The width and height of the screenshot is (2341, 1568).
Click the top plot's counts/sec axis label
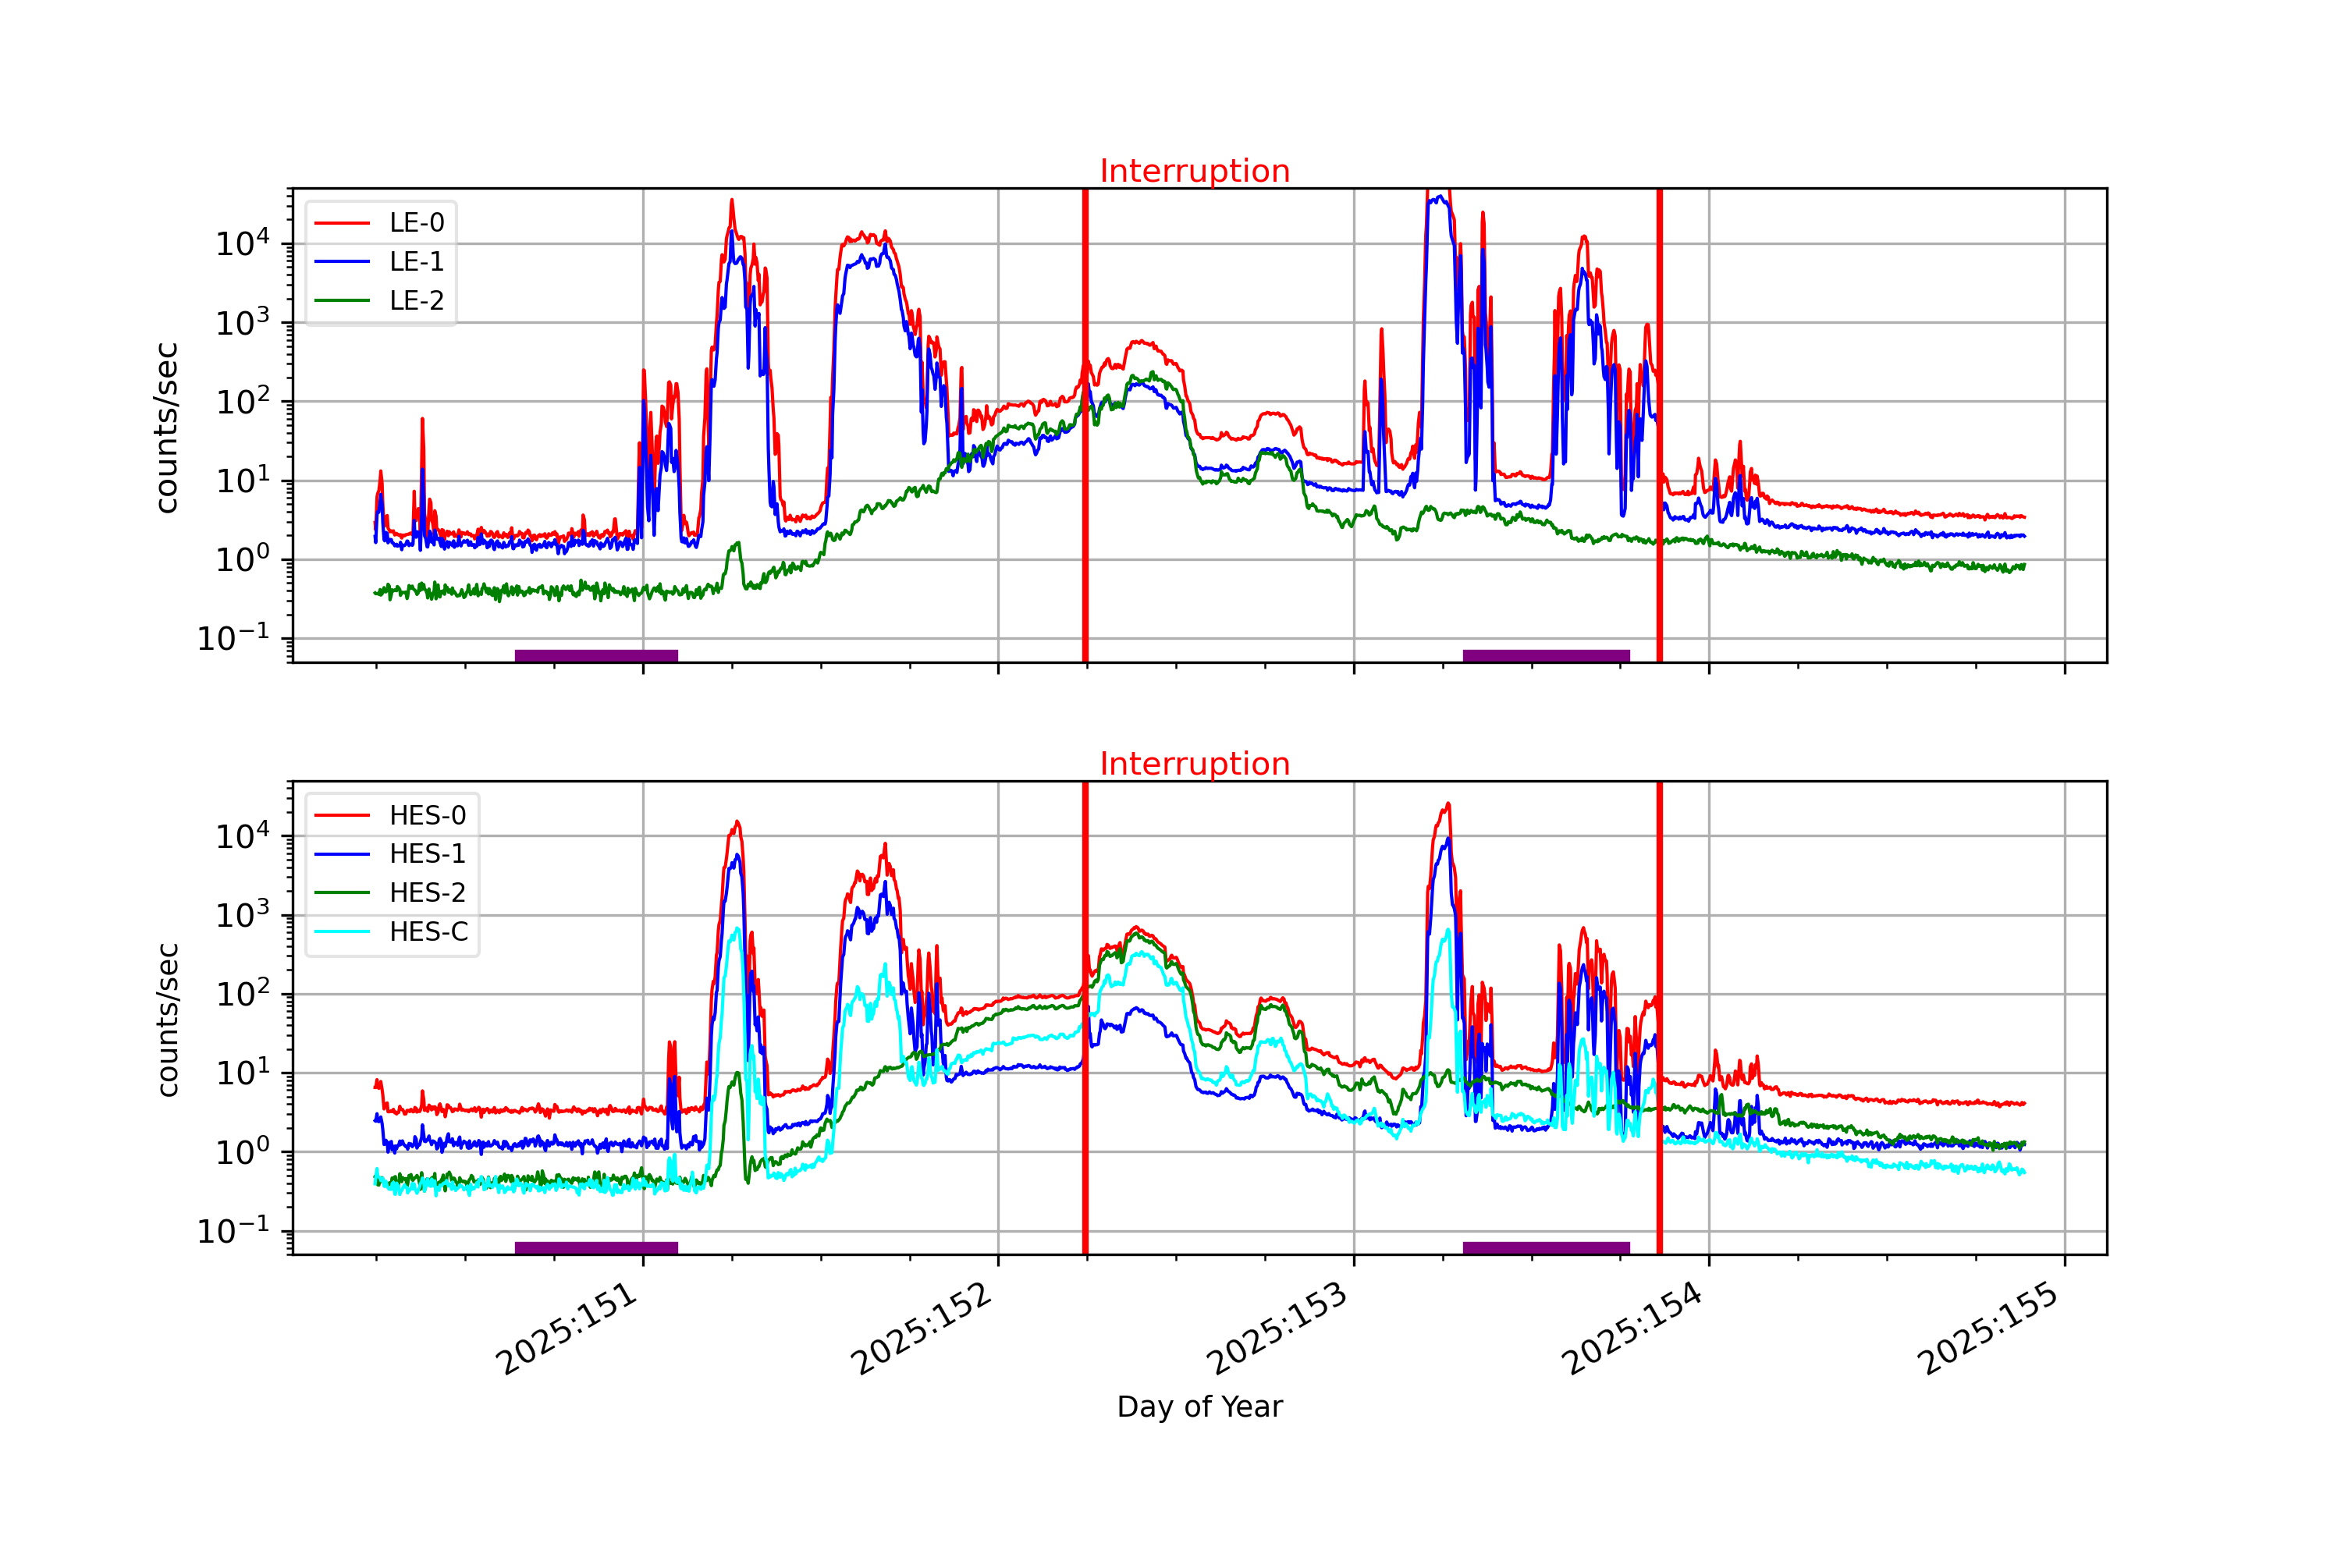click(x=167, y=427)
